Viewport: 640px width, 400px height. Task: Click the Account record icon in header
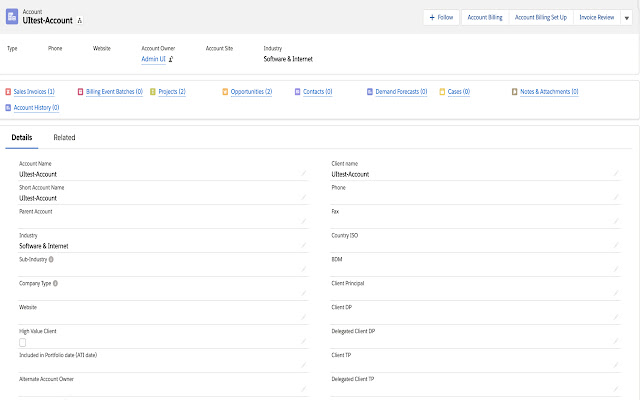[12, 17]
